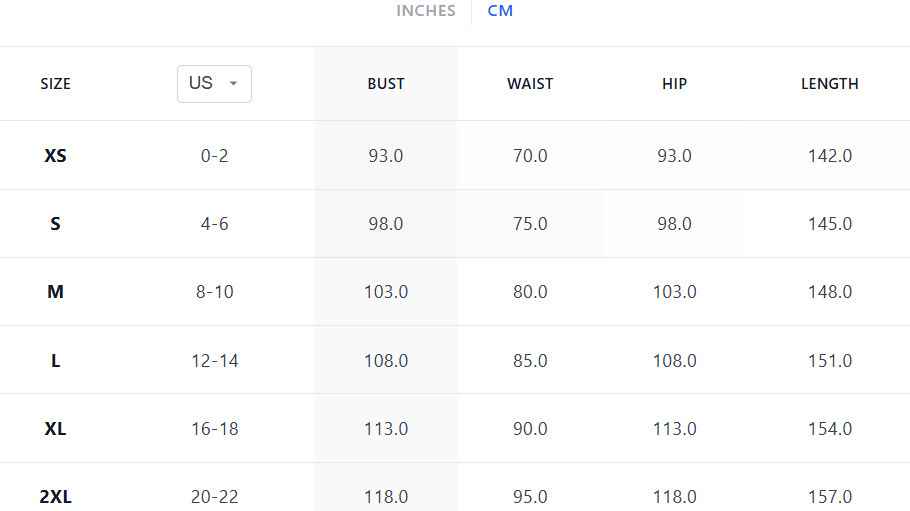910x511 pixels.
Task: Select the XS size row label
Action: (56, 156)
